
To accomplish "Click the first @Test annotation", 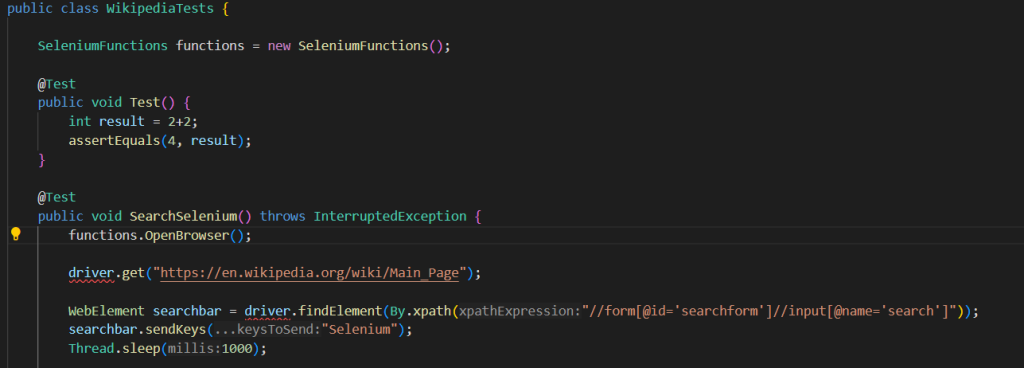I will 57,84.
